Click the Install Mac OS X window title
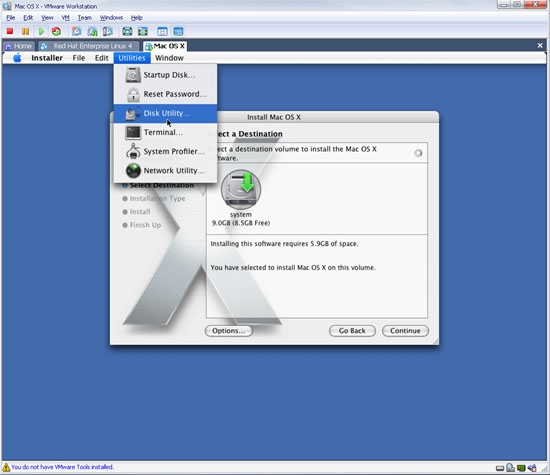Viewport: 550px width, 475px height. pos(274,117)
